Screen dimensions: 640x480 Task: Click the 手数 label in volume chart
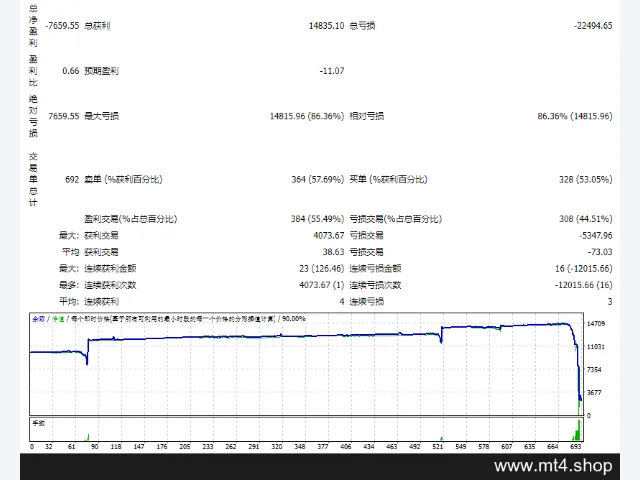pyautogui.click(x=38, y=423)
